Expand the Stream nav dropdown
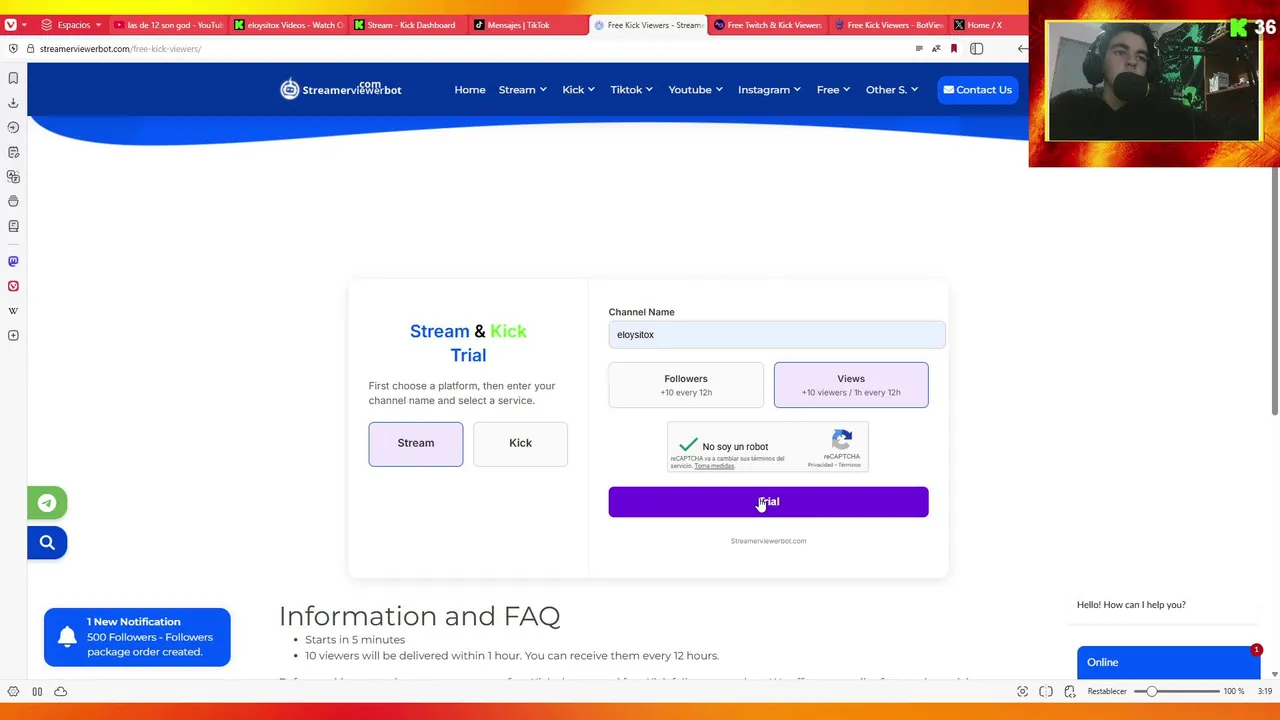Image resolution: width=1280 pixels, height=720 pixels. 523,90
